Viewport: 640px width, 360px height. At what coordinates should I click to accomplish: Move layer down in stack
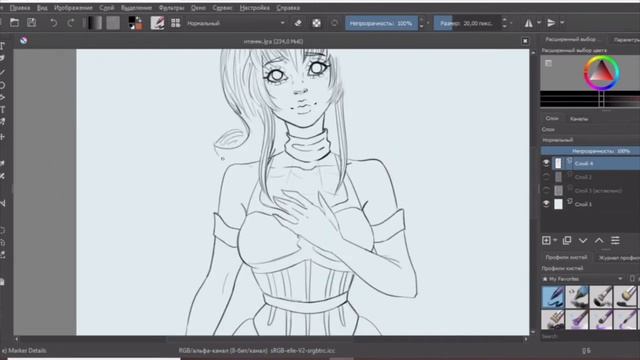(x=583, y=240)
